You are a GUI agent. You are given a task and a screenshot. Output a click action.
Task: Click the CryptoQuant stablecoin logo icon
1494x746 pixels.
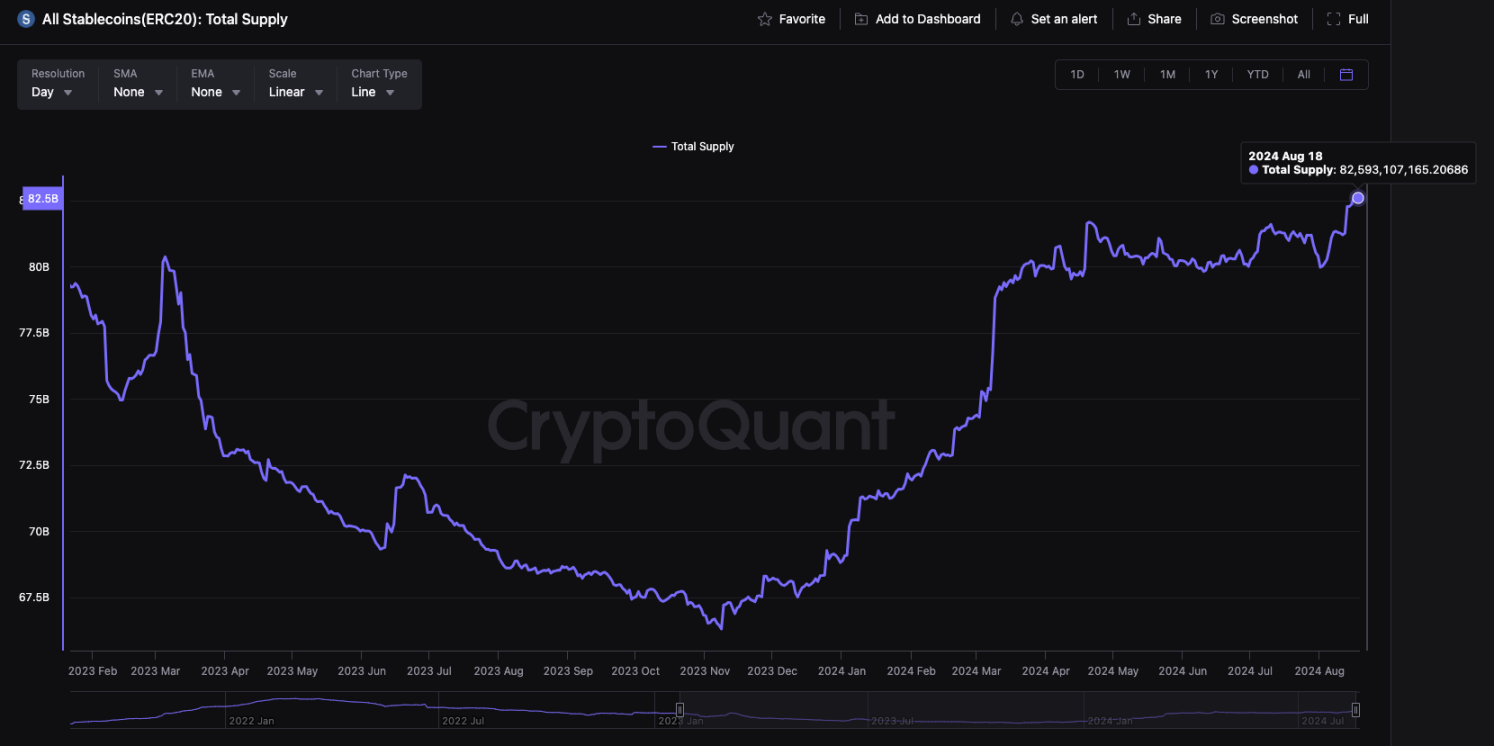25,18
